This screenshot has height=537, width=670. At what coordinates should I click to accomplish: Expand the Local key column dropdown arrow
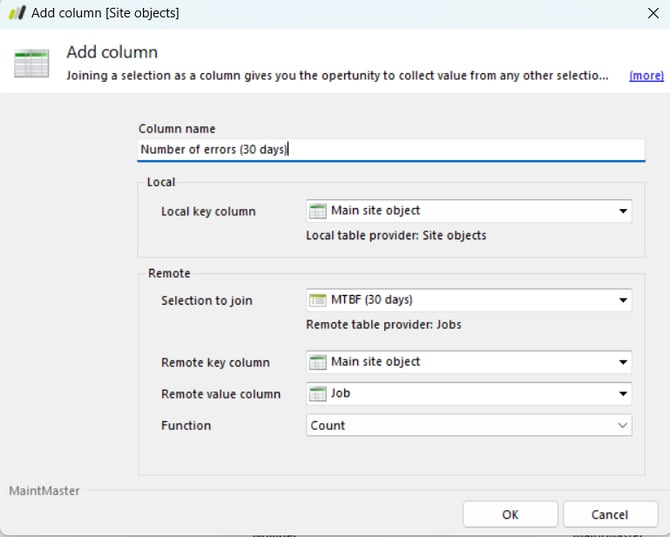(623, 211)
